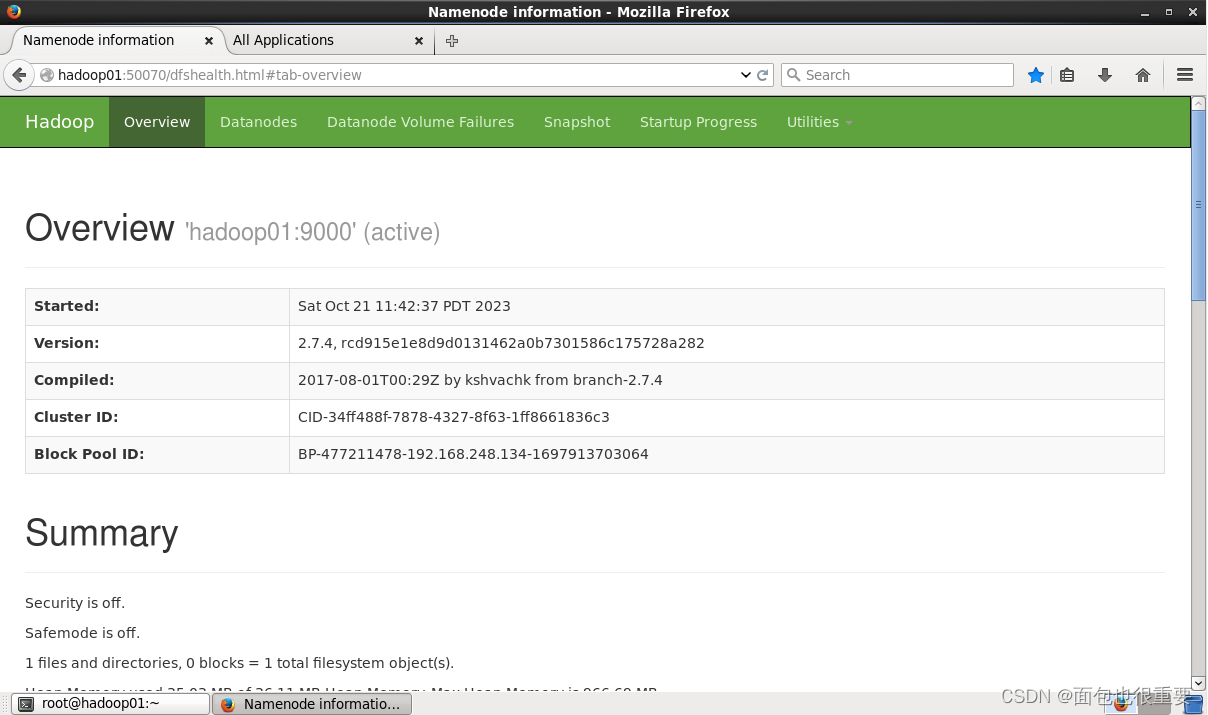Image resolution: width=1208 pixels, height=715 pixels.
Task: Open Datanode Volume Failures page
Action: pos(420,122)
